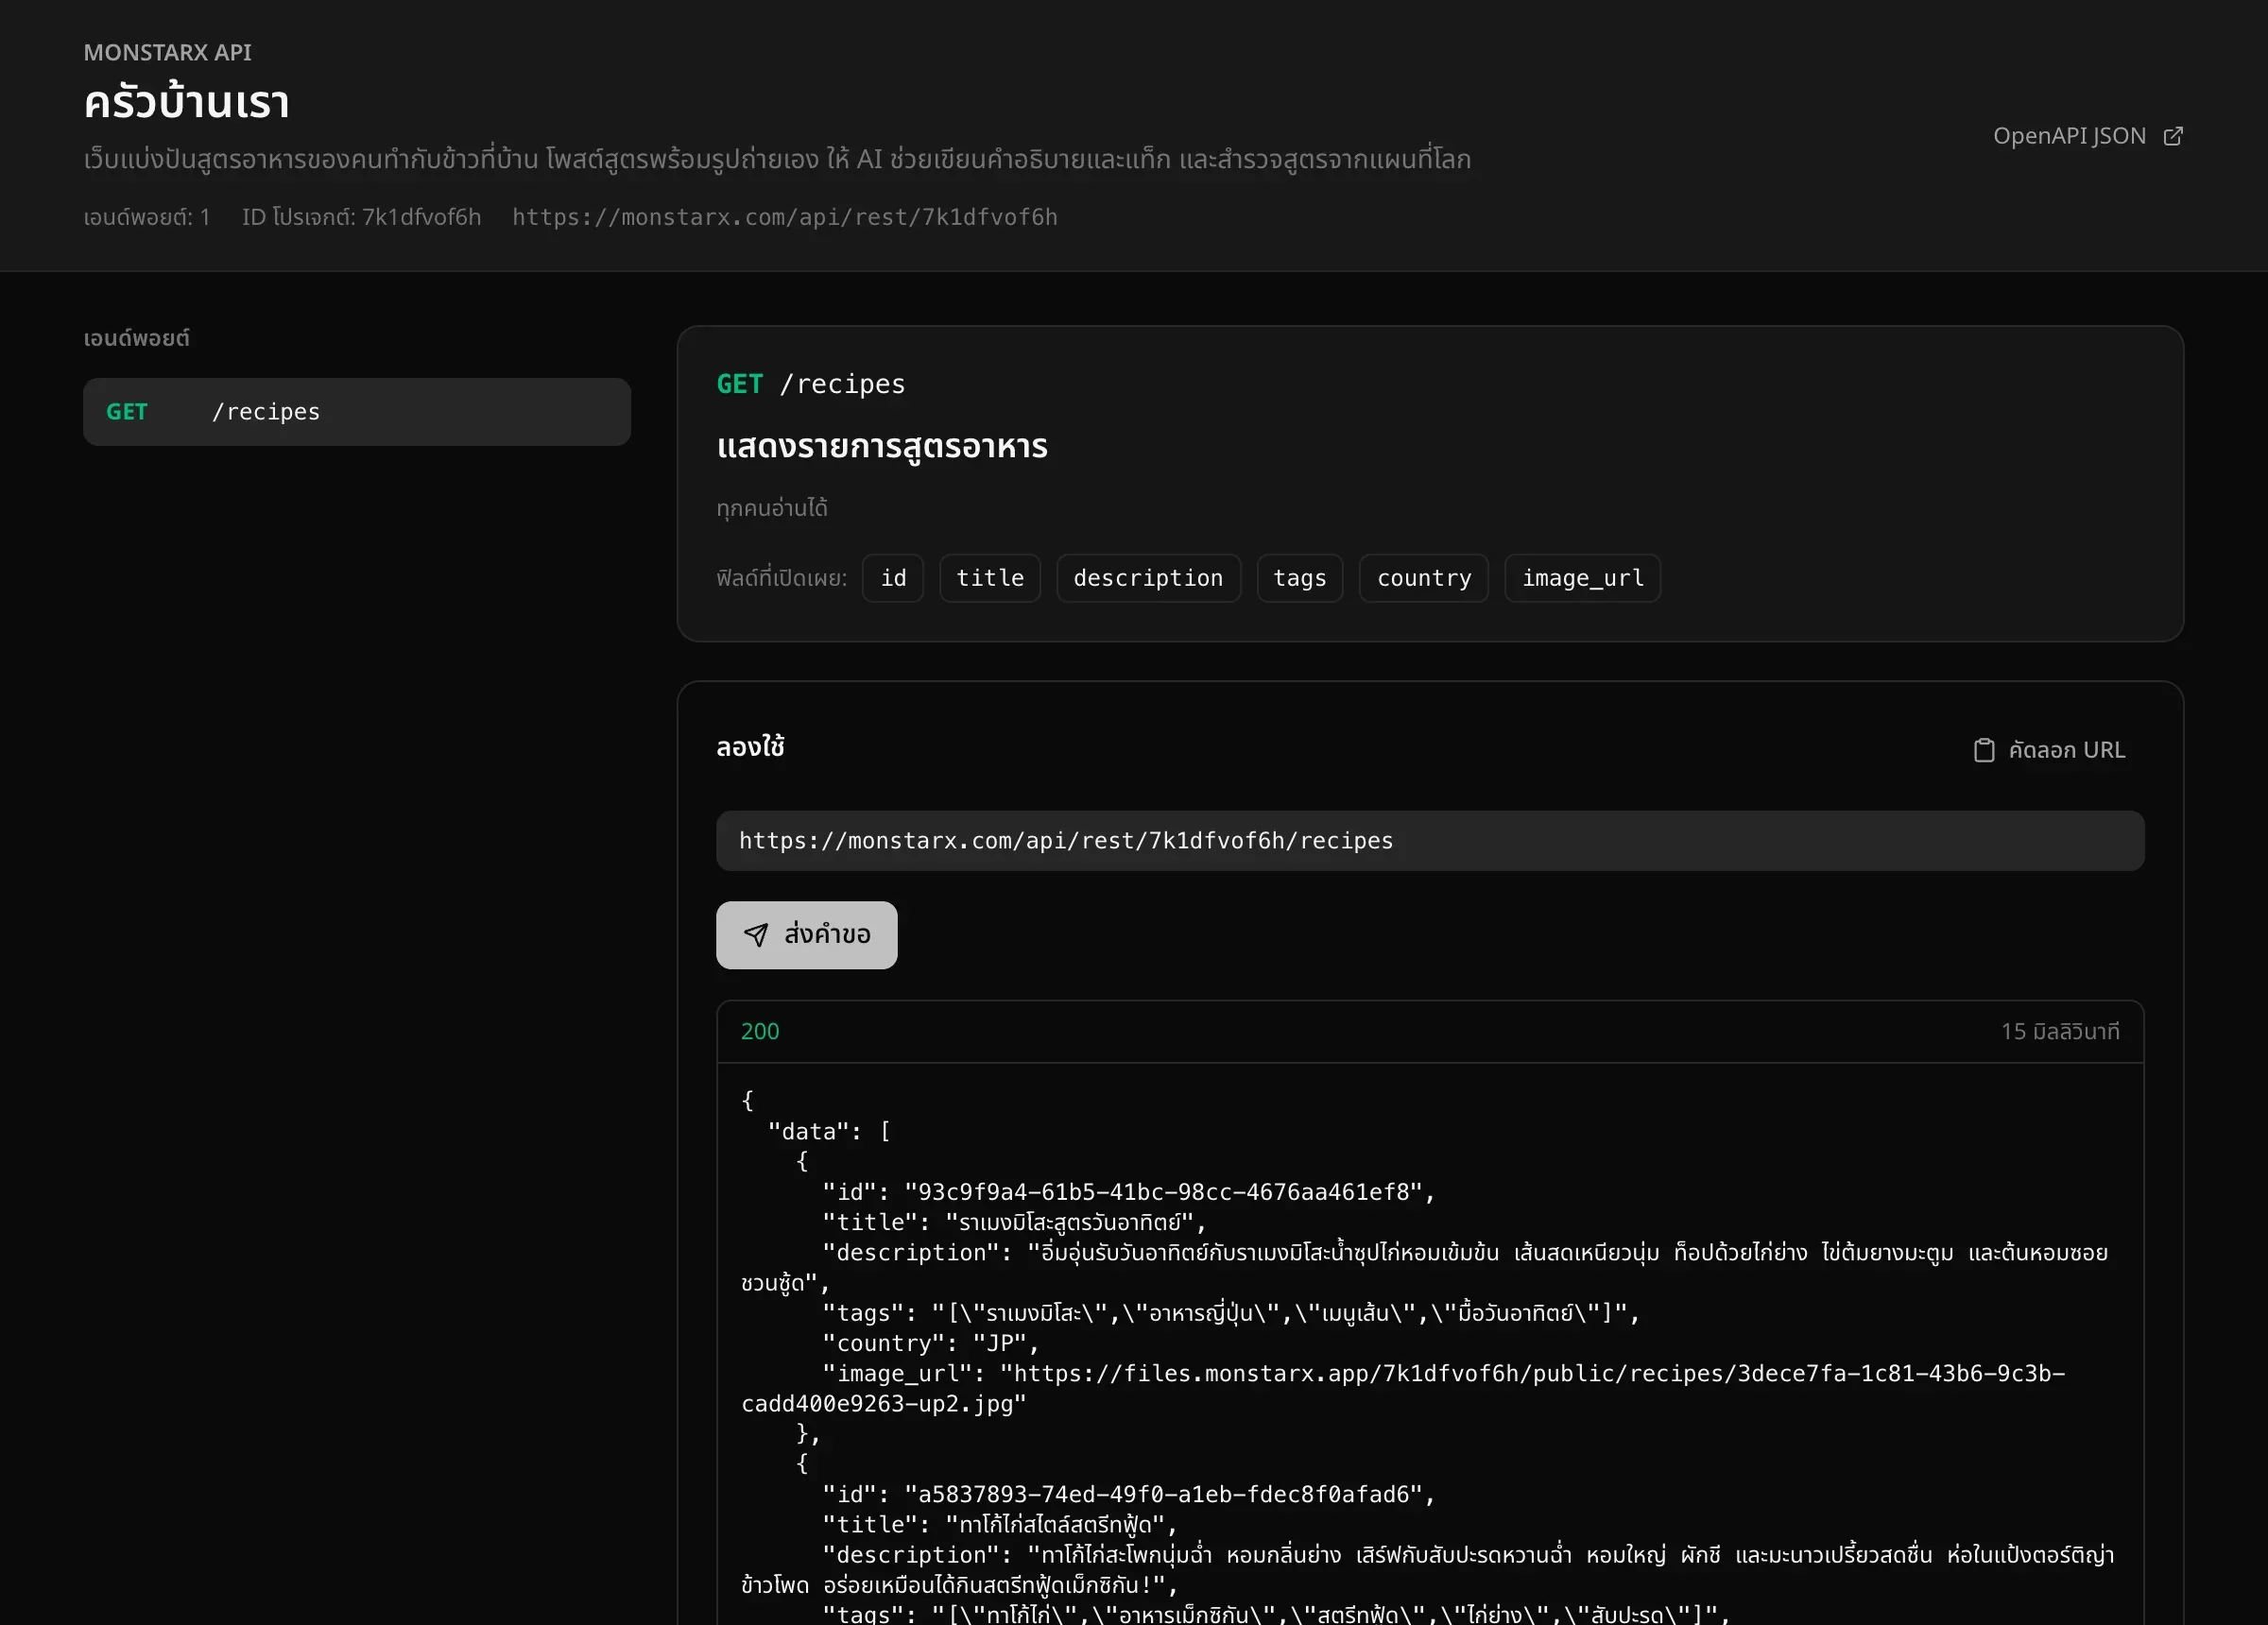Send the request with ส่งคำขอ button
This screenshot has height=1625, width=2268.
tap(806, 935)
